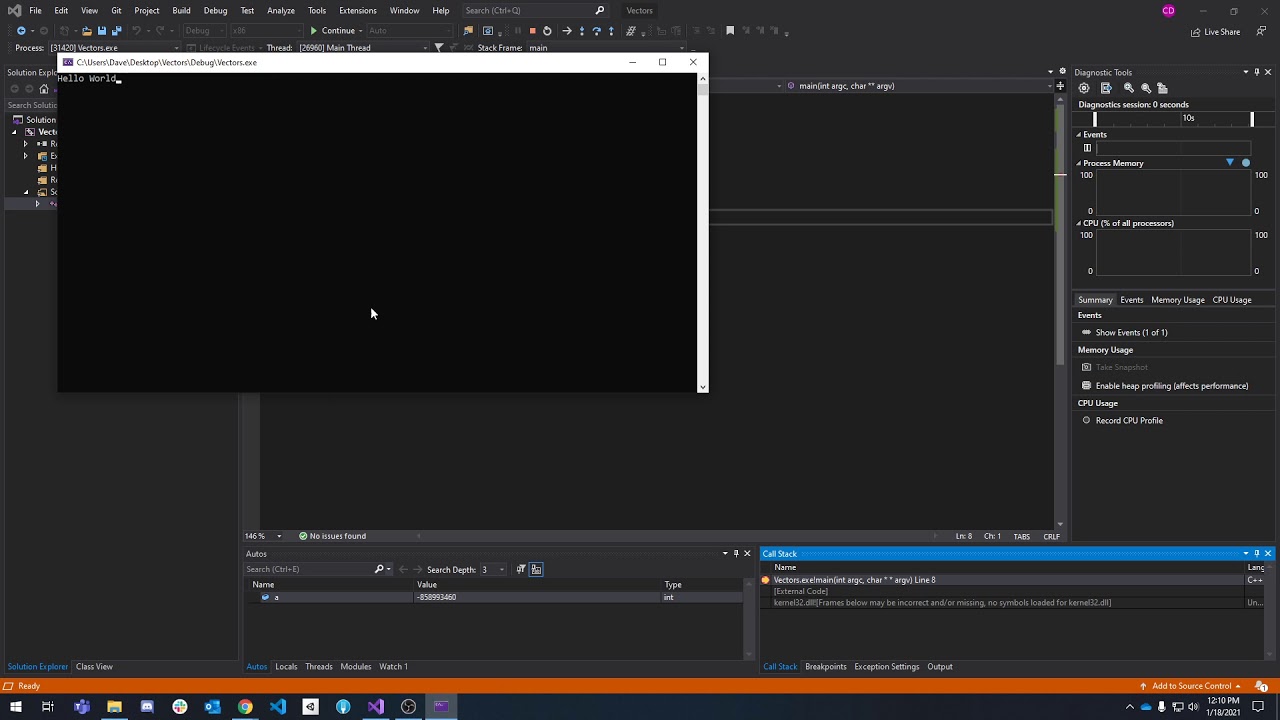Viewport: 1280px width, 720px height.
Task: Click Autos filter icon next to depth
Action: click(x=521, y=569)
